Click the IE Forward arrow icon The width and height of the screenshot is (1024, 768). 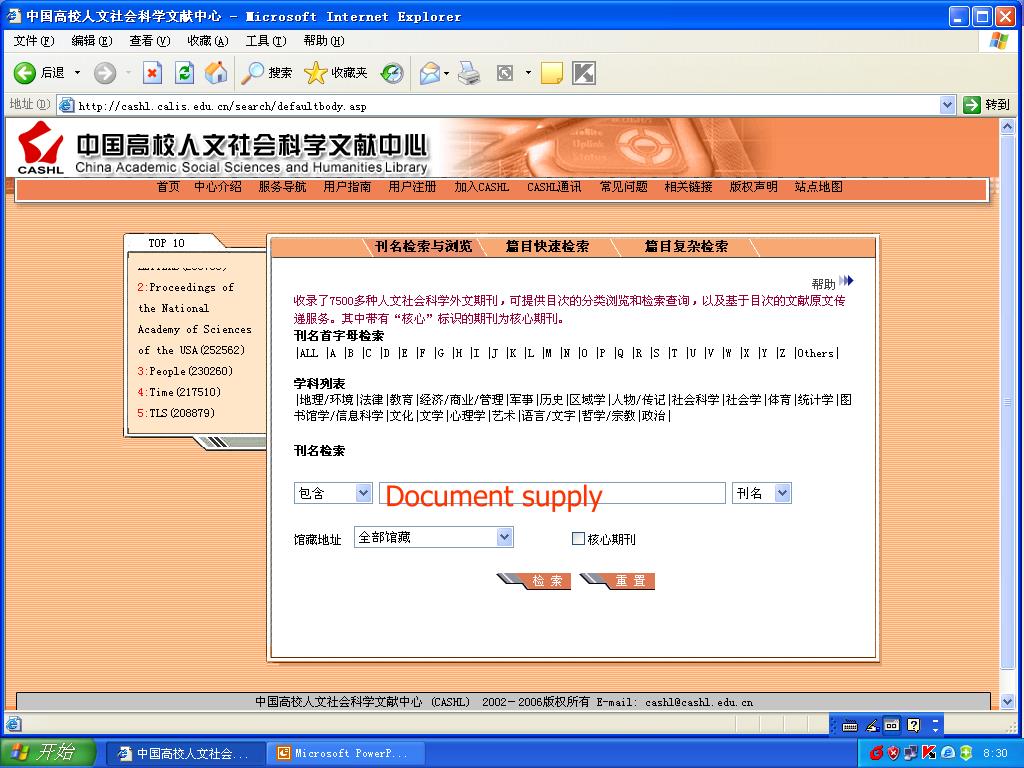104,72
